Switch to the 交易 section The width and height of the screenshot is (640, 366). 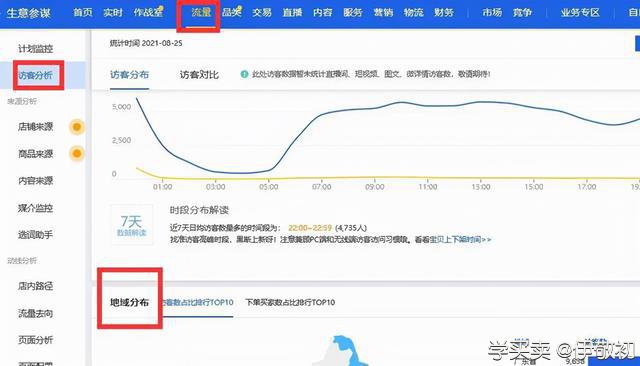click(x=262, y=13)
